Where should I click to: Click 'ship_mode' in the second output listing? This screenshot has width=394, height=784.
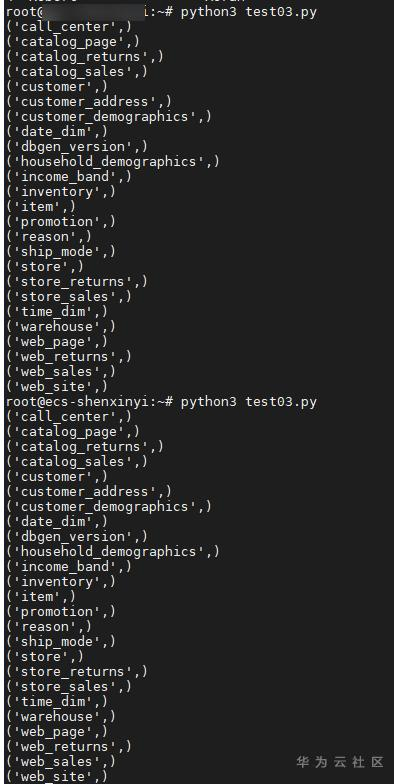pos(60,642)
